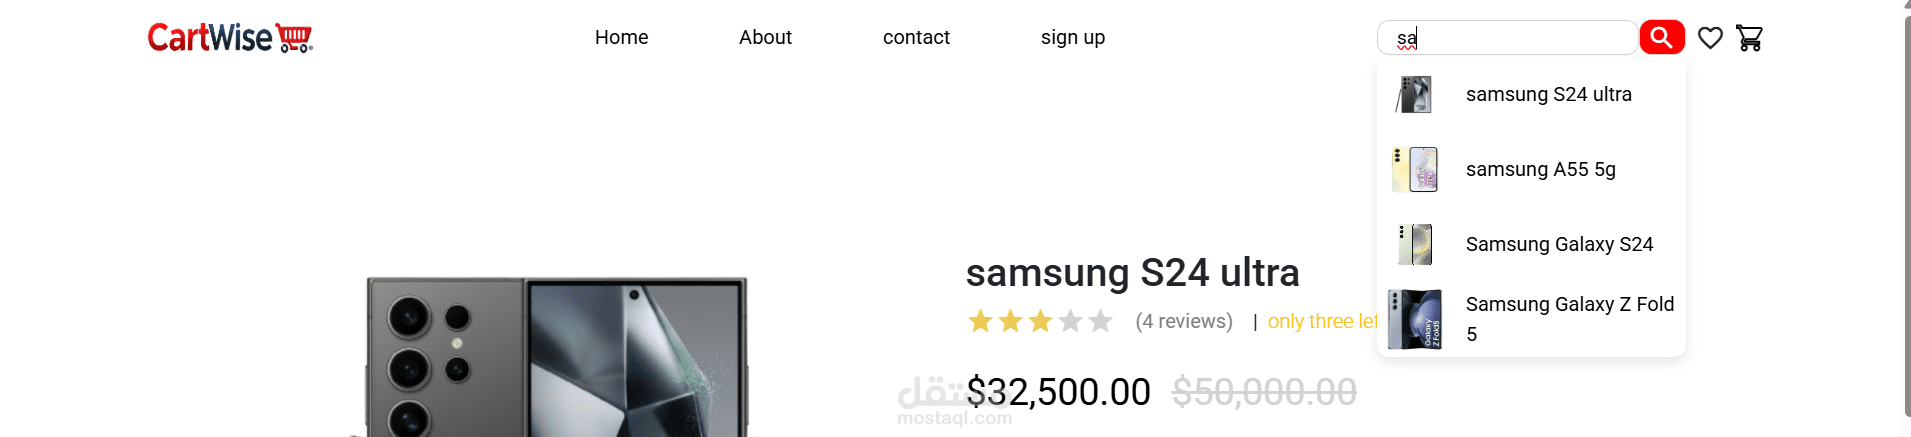1911x437 pixels.
Task: Click the Samsung S24 ultra suggestion thumbnail
Action: (x=1414, y=95)
